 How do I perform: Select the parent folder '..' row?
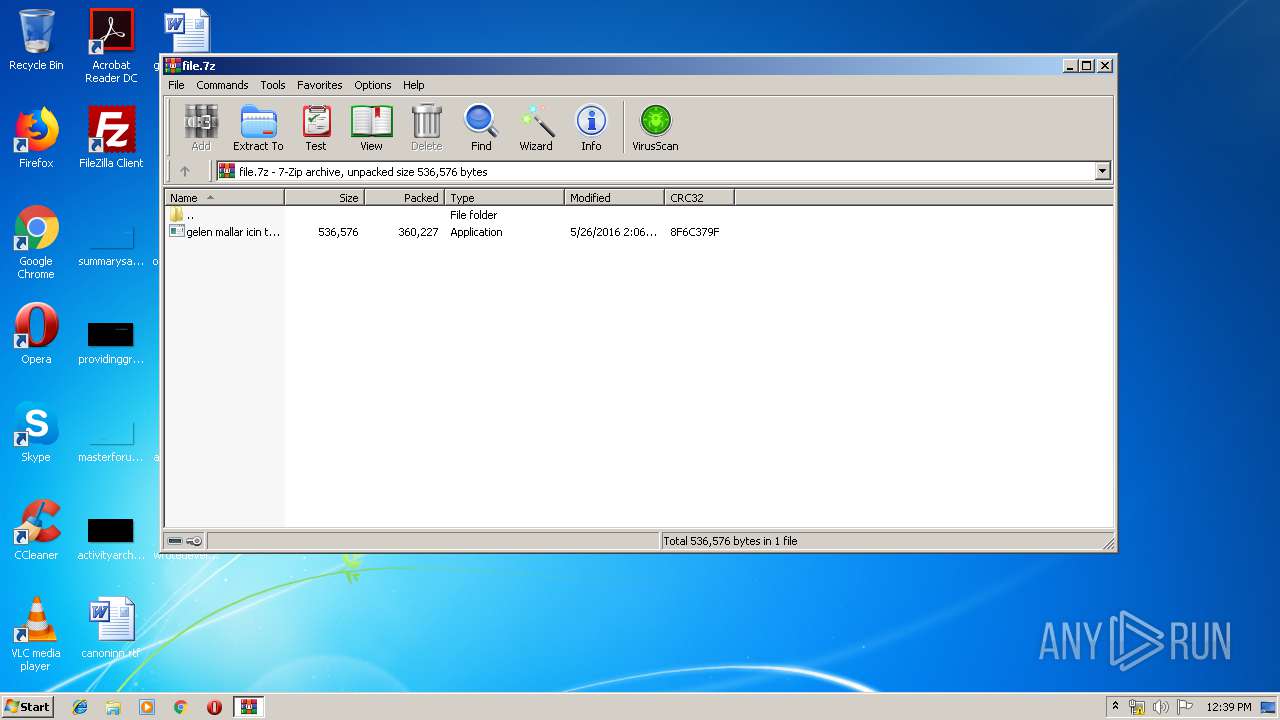pos(640,215)
